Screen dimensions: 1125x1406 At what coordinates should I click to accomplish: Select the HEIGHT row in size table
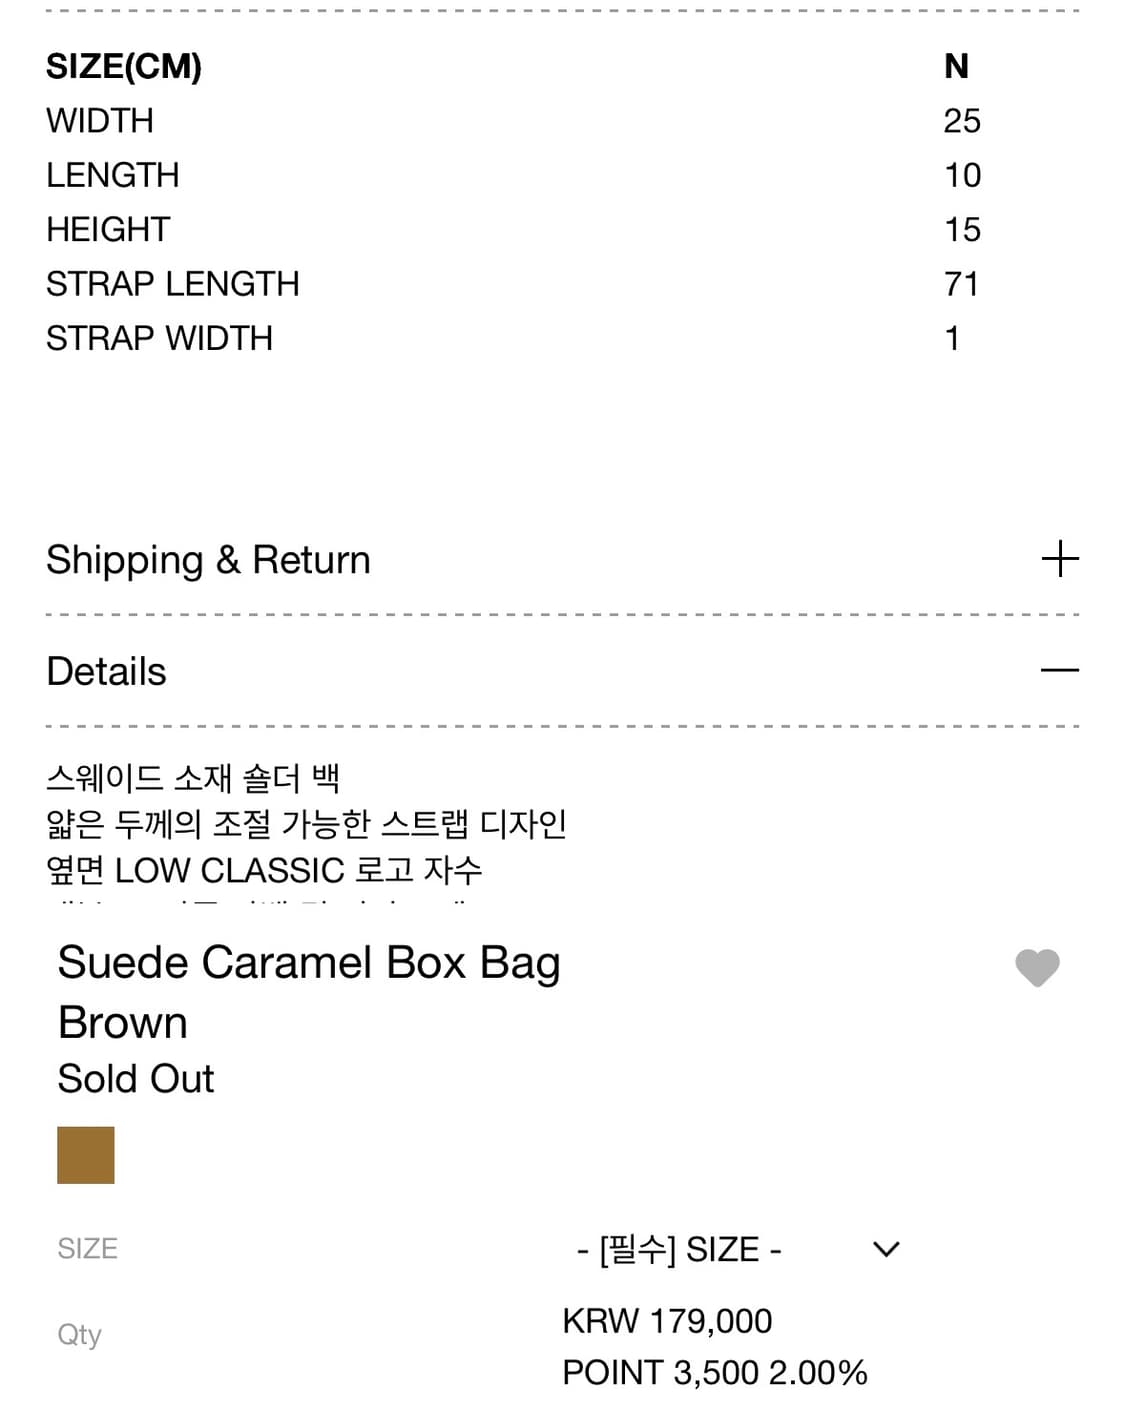click(108, 230)
